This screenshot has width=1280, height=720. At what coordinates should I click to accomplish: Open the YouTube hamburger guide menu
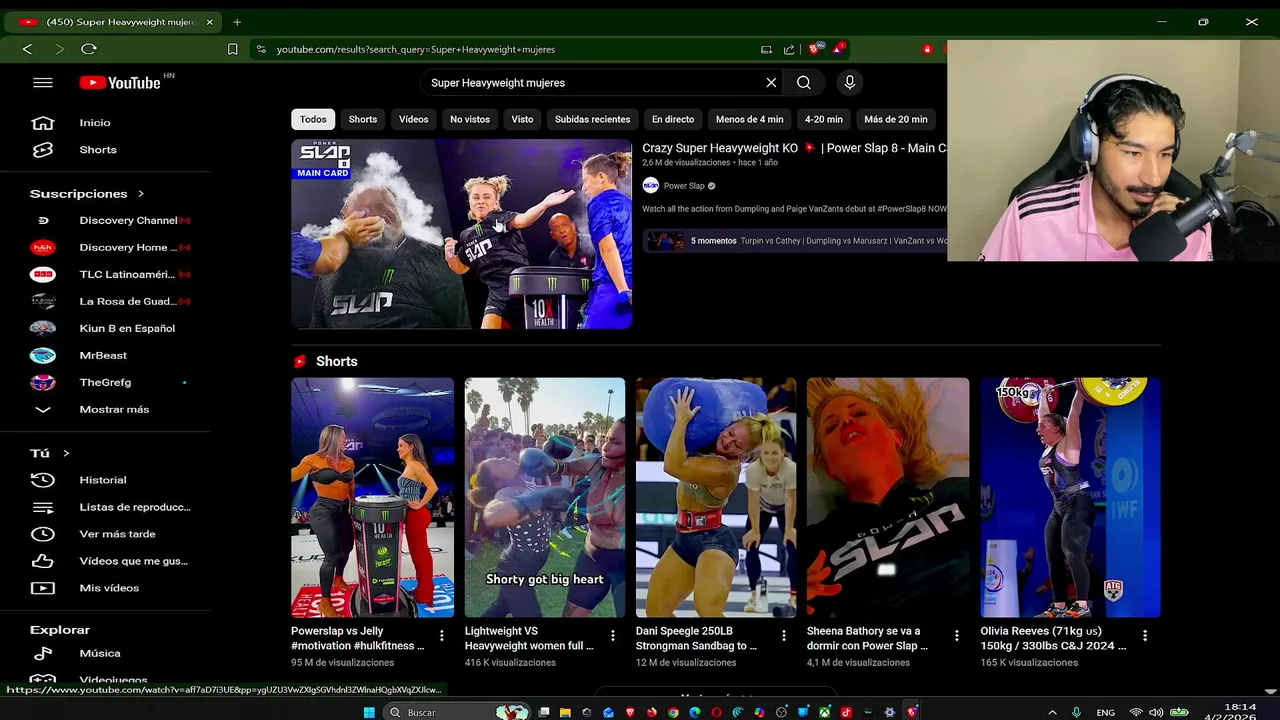43,83
